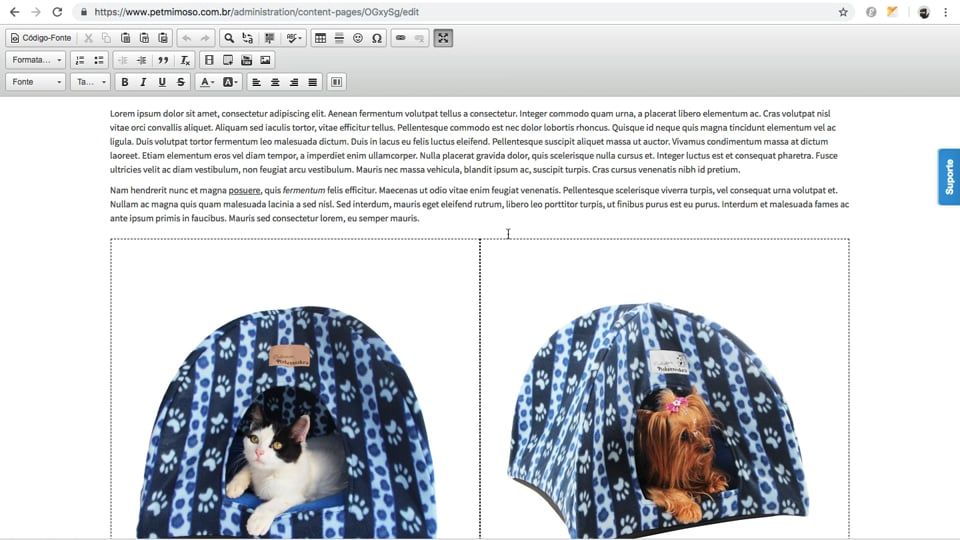Insert a horizontal line
The height and width of the screenshot is (540, 960).
(x=339, y=38)
